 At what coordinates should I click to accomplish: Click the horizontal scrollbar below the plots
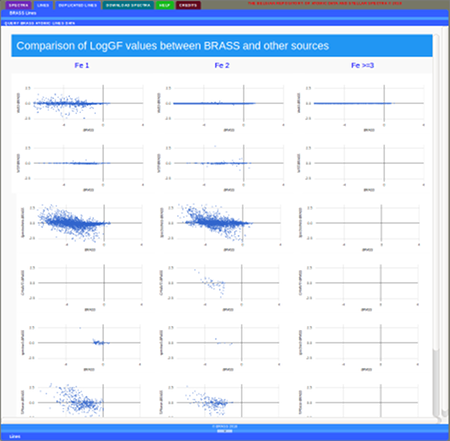218,419
